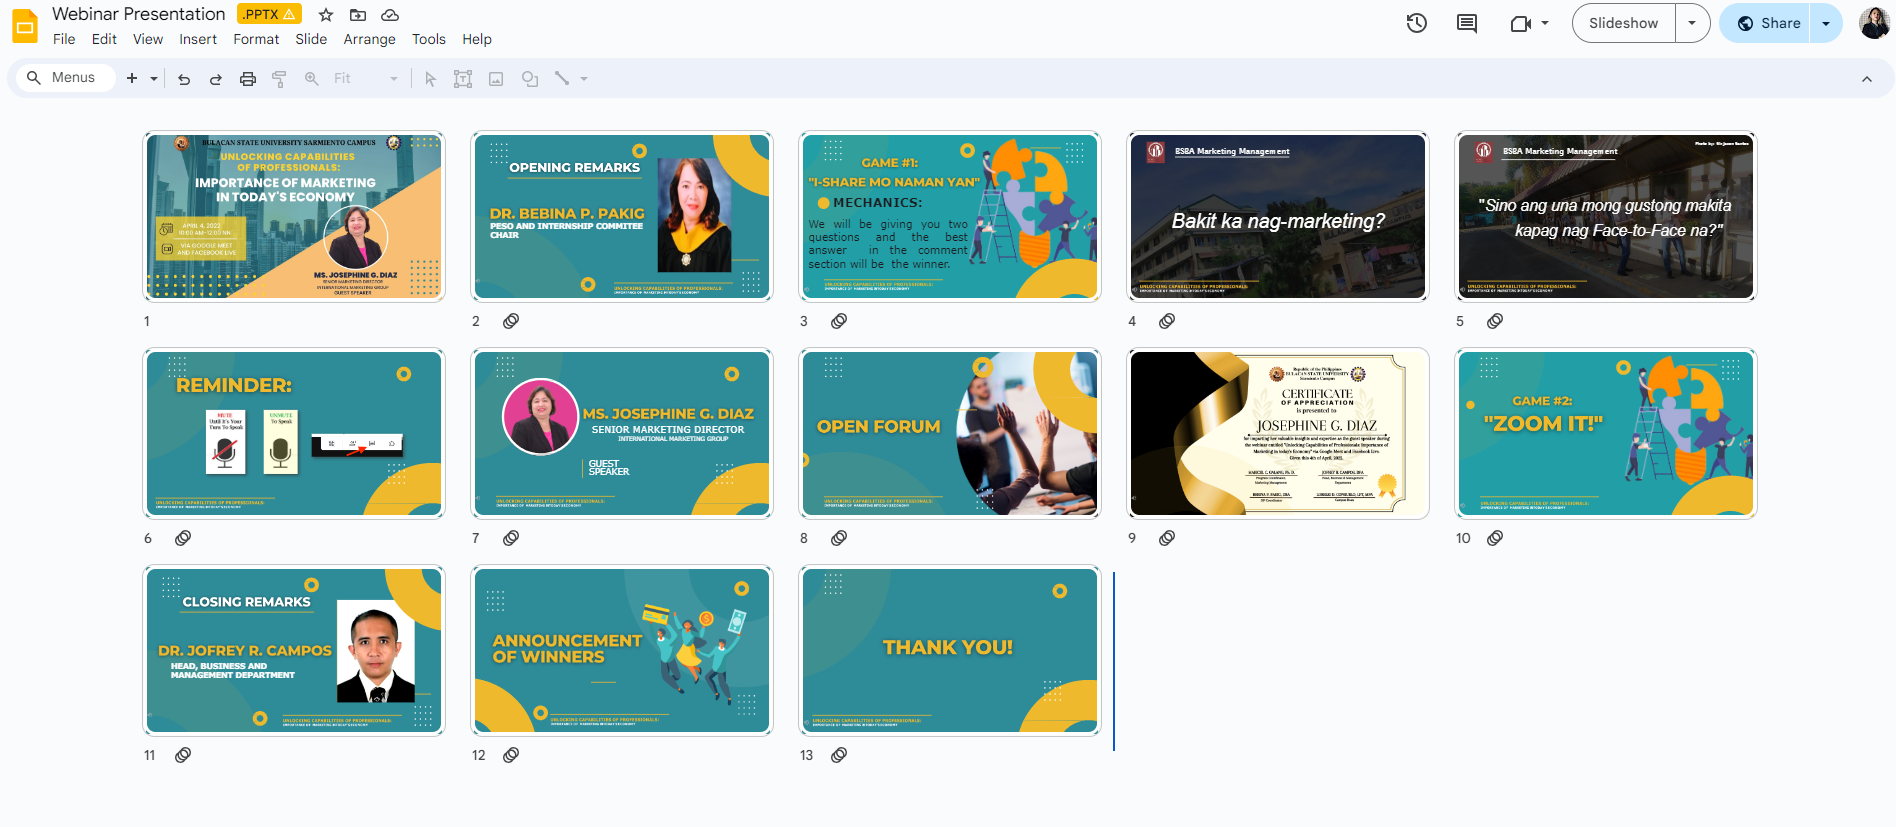This screenshot has width=1896, height=827.
Task: Select the Bakit ka nag-marketing slide
Action: point(1278,217)
